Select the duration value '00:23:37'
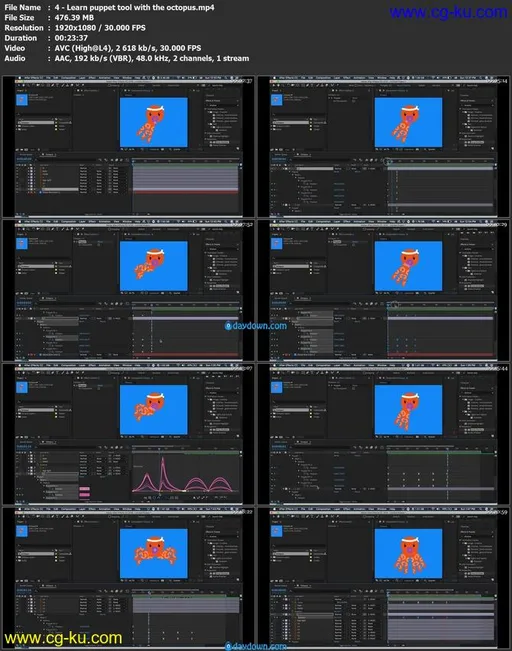The image size is (512, 651). click(71, 38)
